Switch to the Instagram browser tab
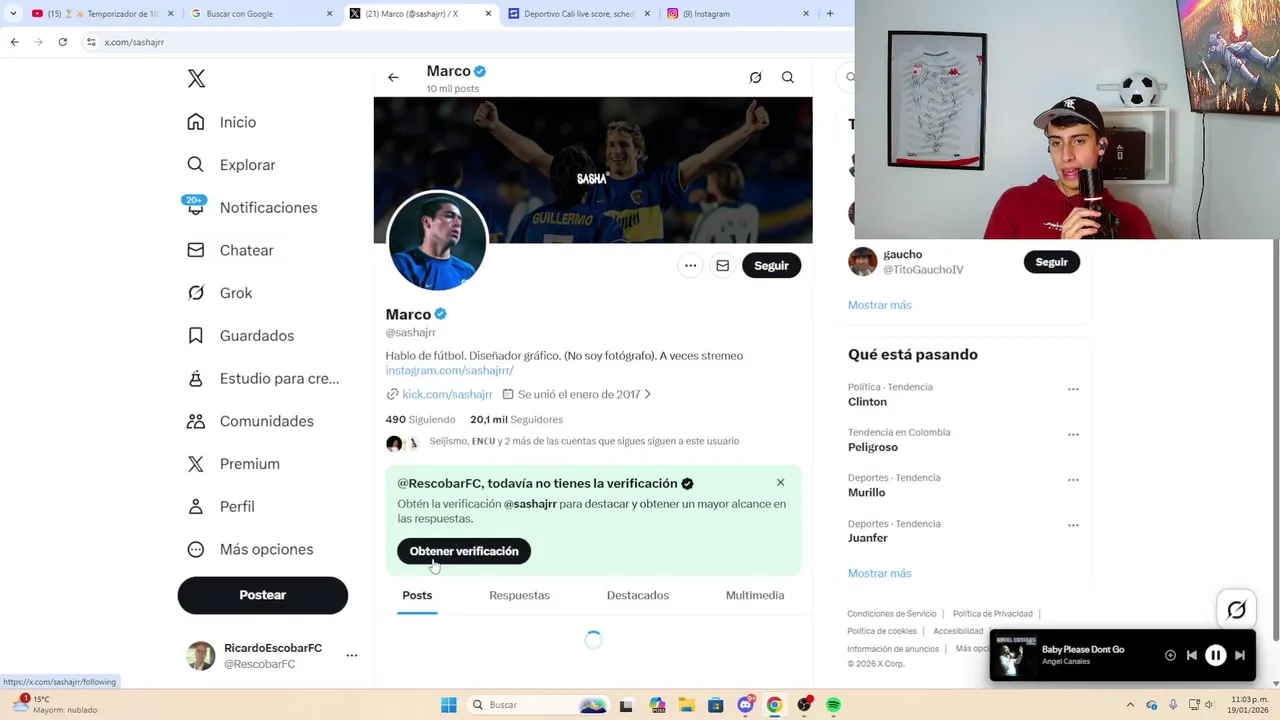The image size is (1280, 720). click(x=737, y=14)
